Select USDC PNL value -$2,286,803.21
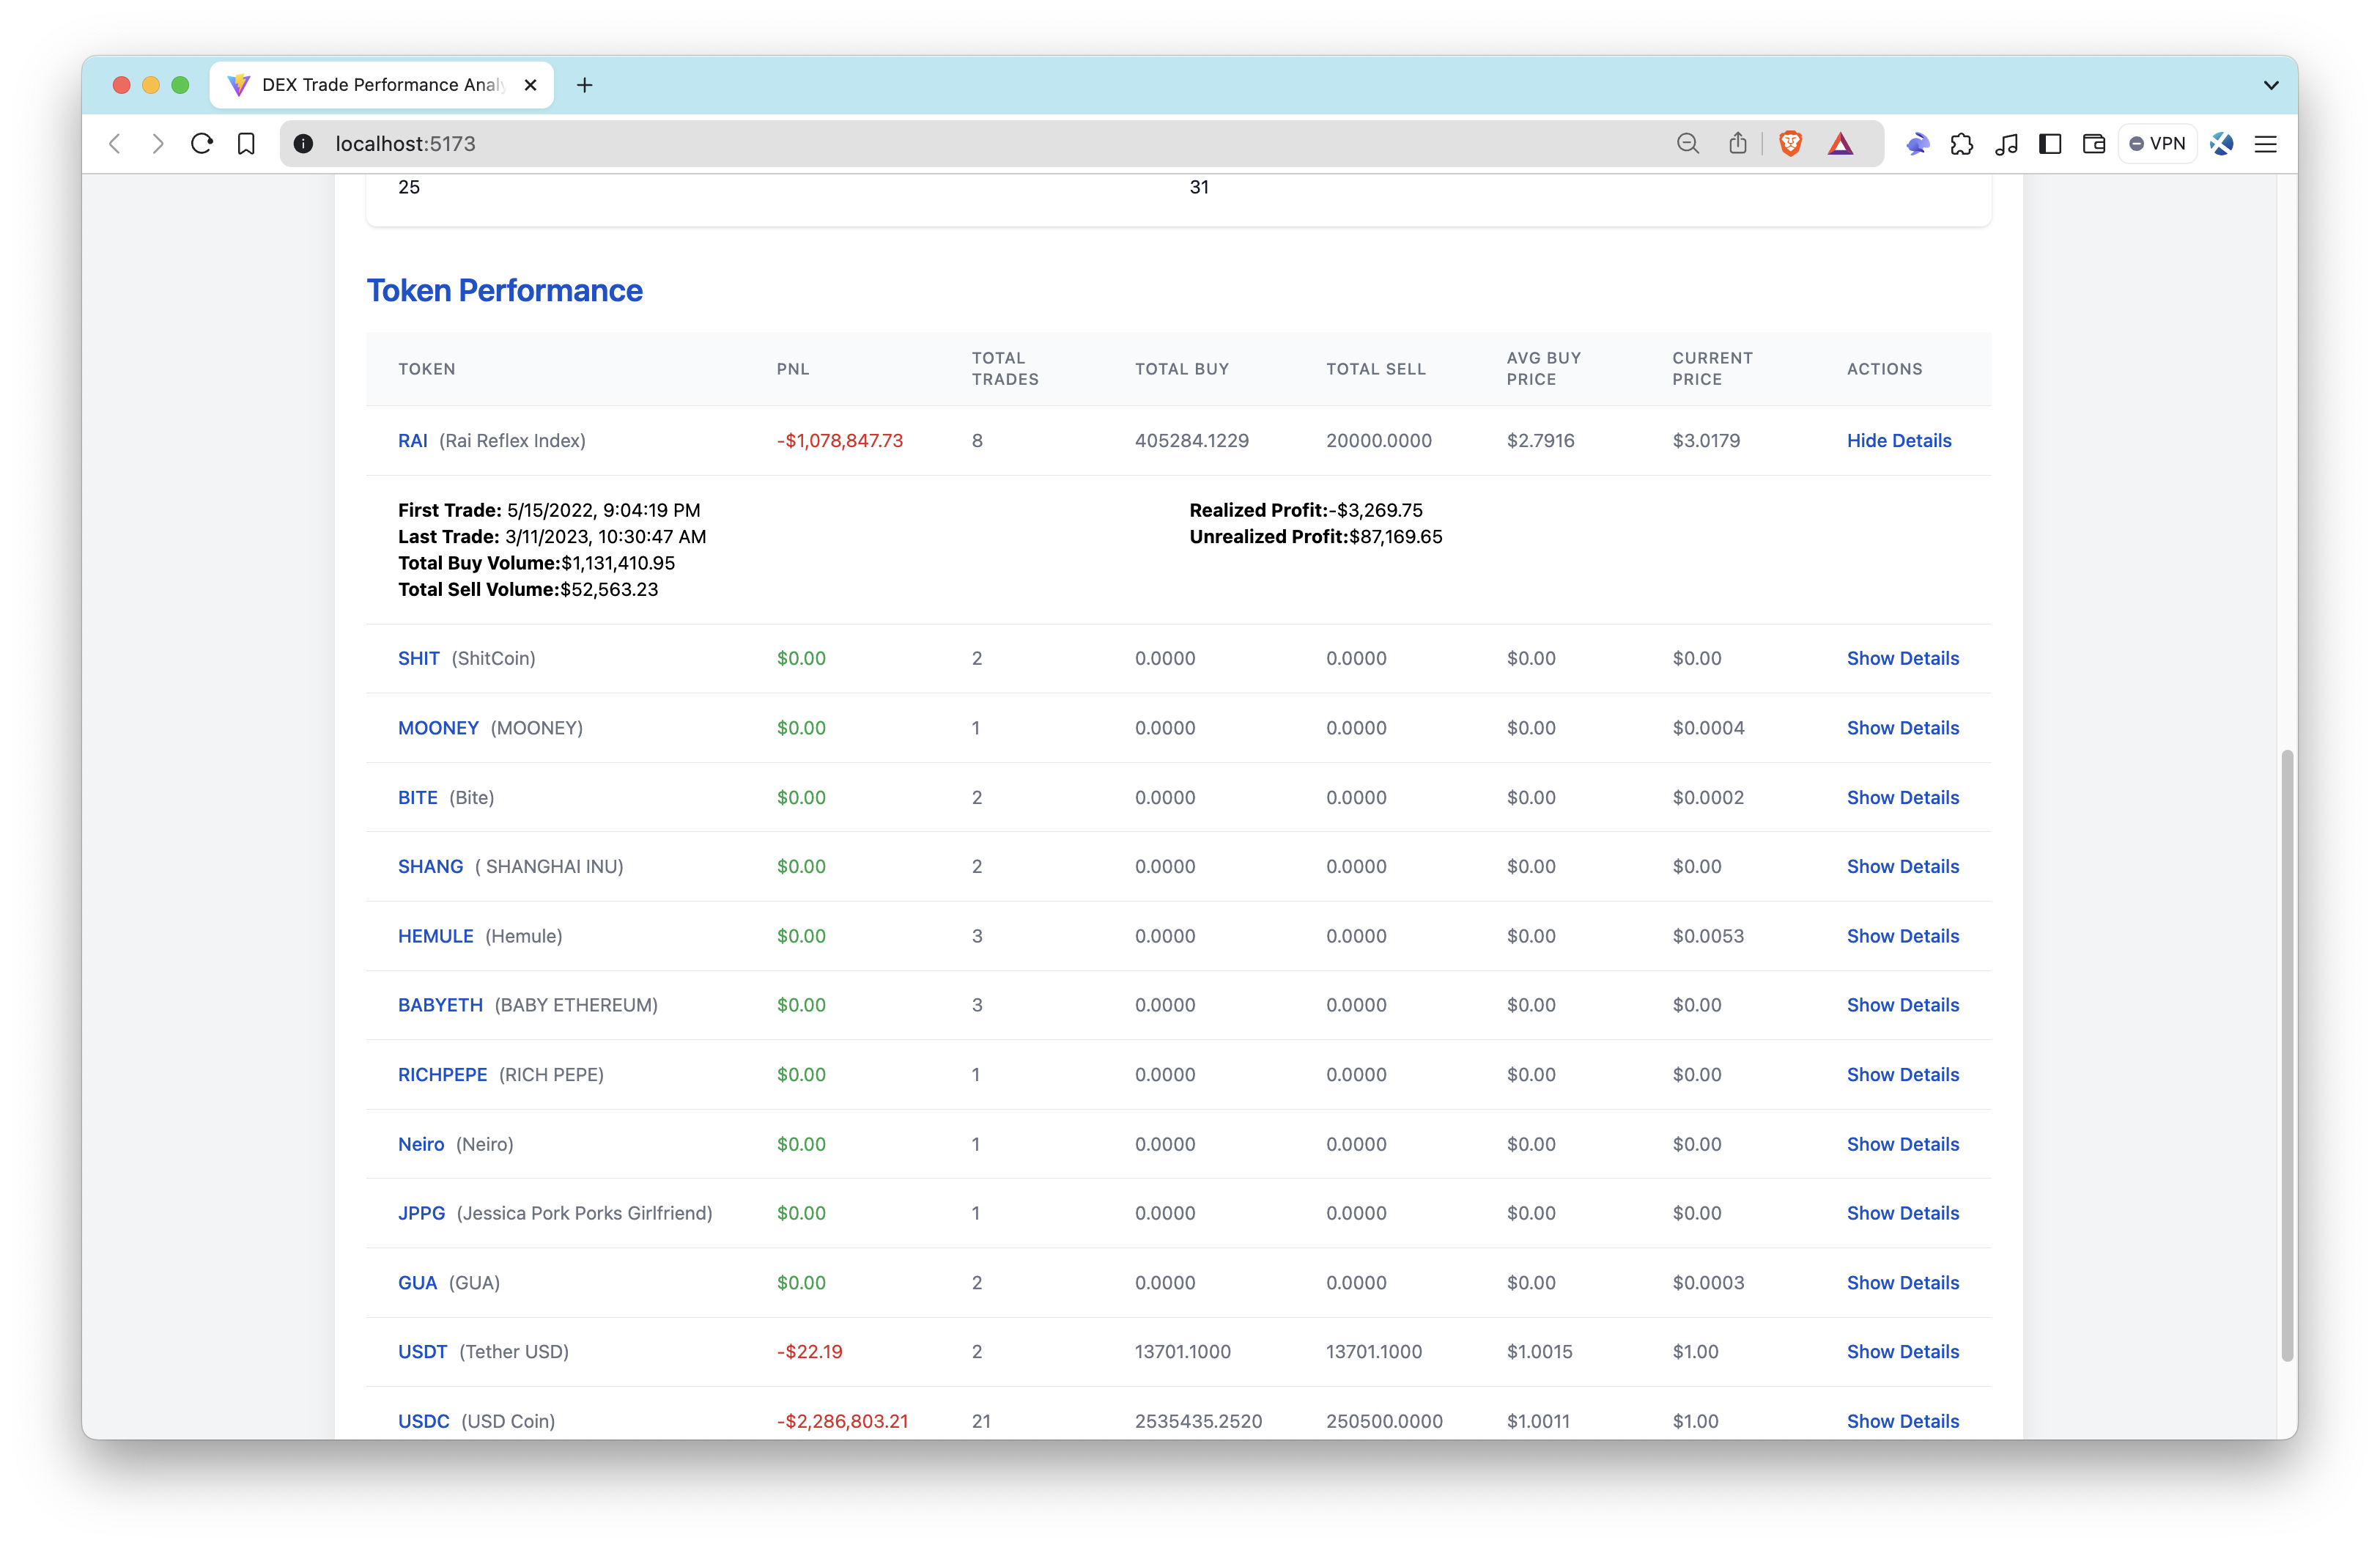The width and height of the screenshot is (2380, 1548). (x=843, y=1421)
